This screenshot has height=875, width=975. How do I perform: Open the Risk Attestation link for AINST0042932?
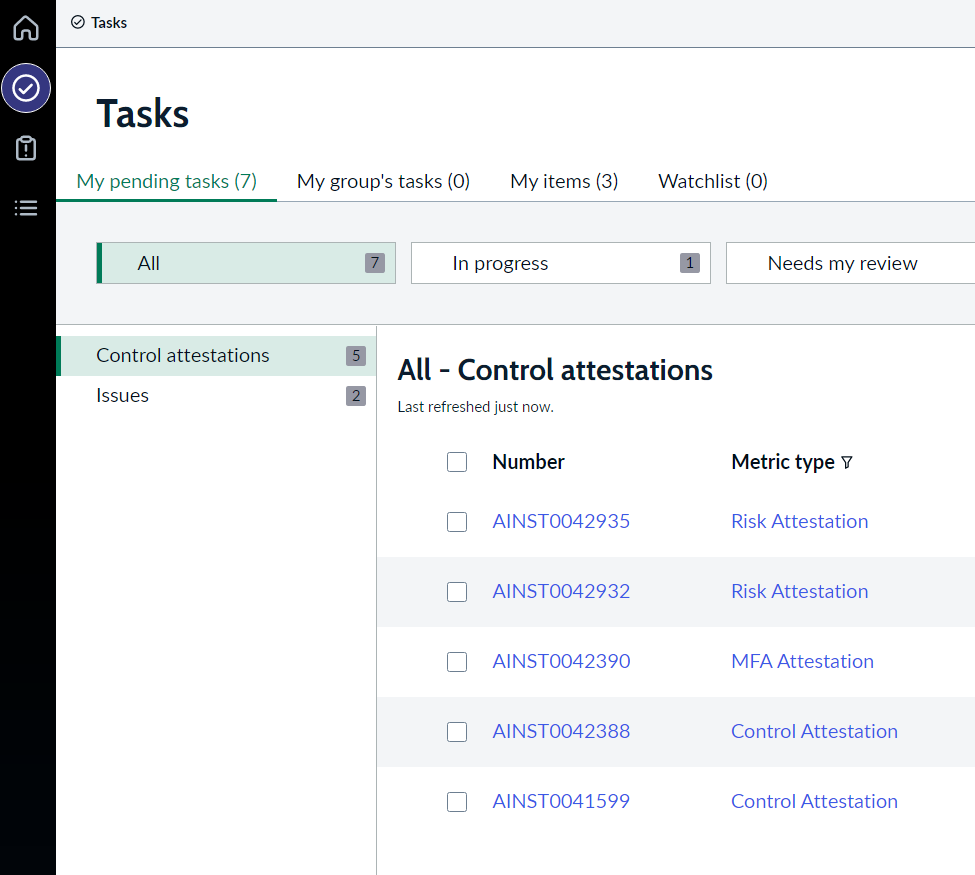tap(799, 591)
